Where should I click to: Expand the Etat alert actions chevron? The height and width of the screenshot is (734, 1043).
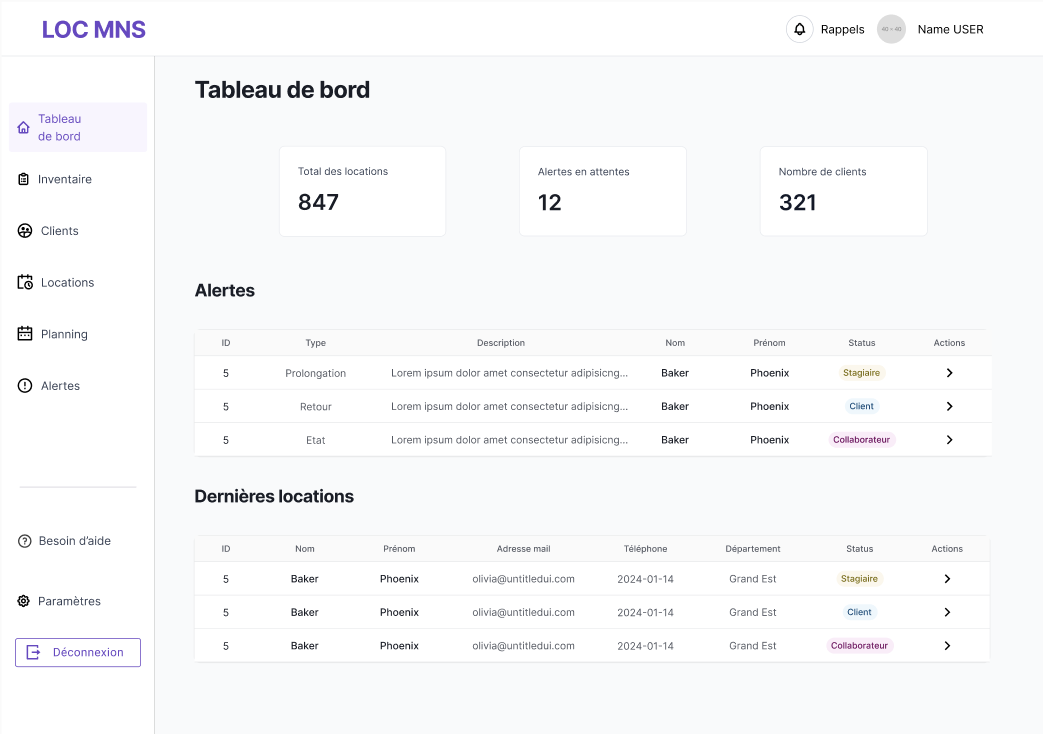pos(949,439)
